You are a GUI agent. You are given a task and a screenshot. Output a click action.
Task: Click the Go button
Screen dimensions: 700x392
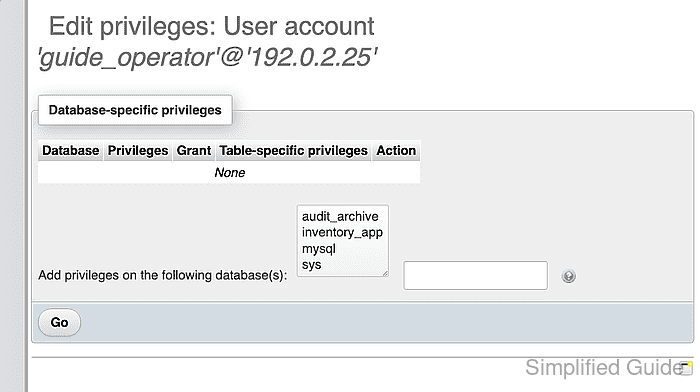[59, 322]
